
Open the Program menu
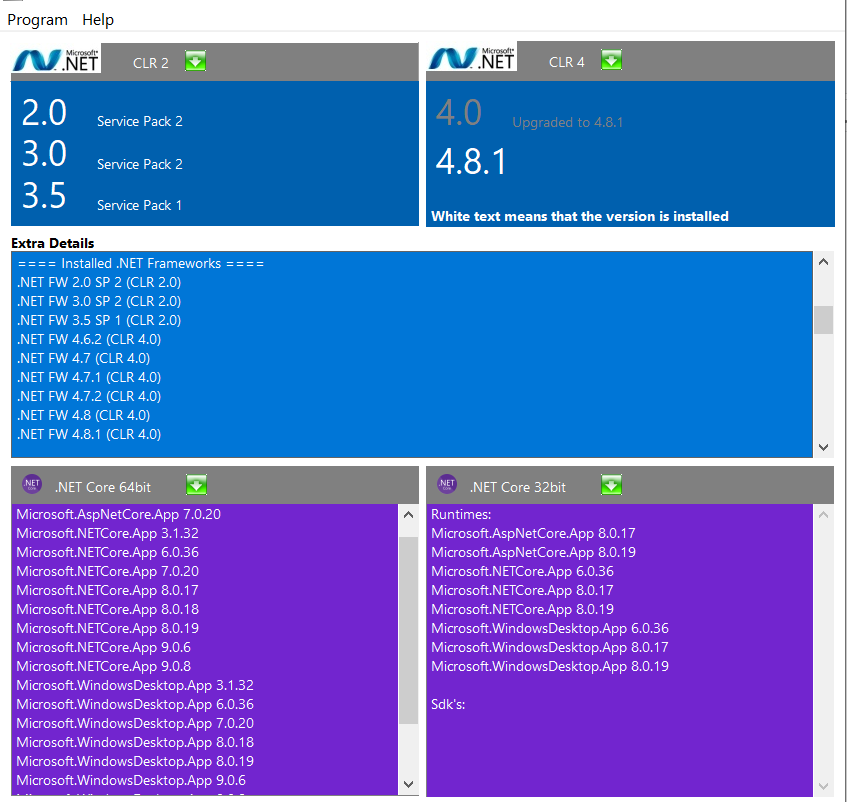click(37, 19)
